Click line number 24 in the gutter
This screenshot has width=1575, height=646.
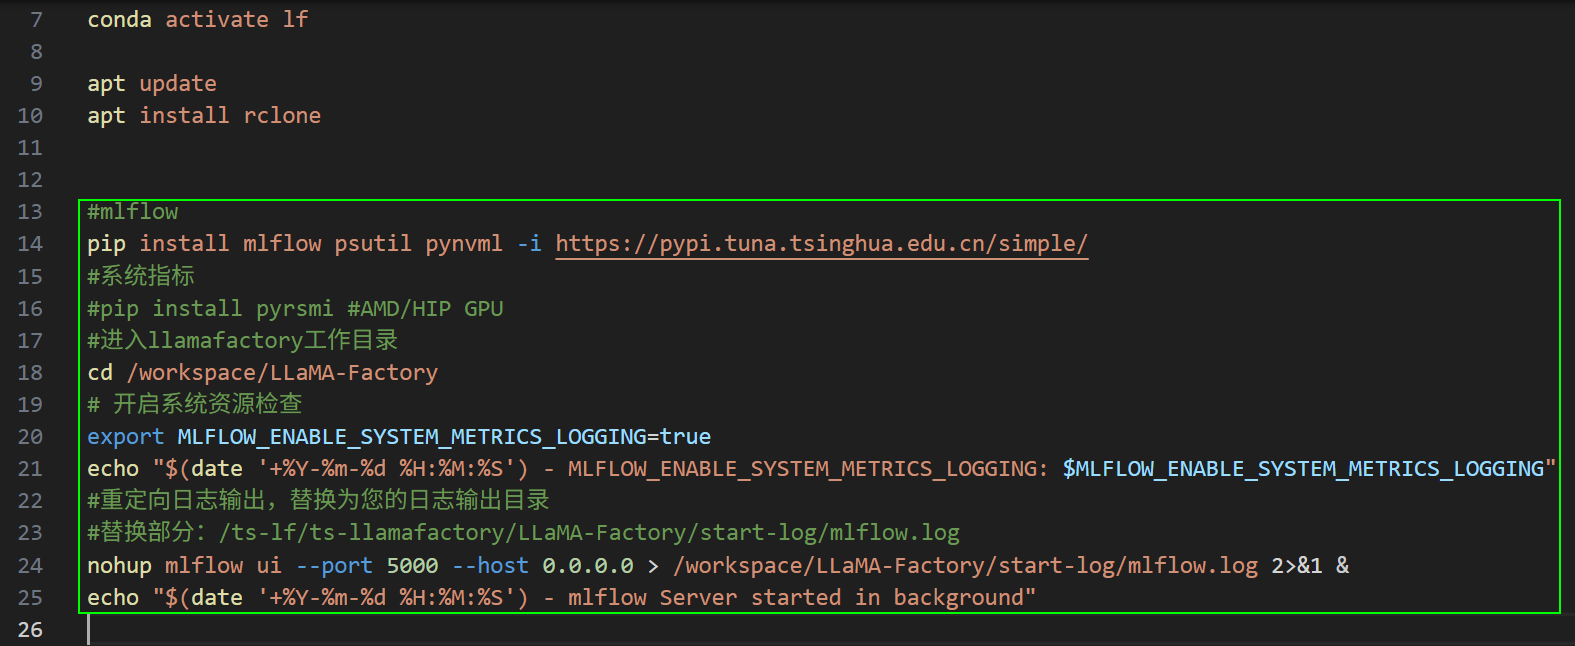tap(30, 566)
